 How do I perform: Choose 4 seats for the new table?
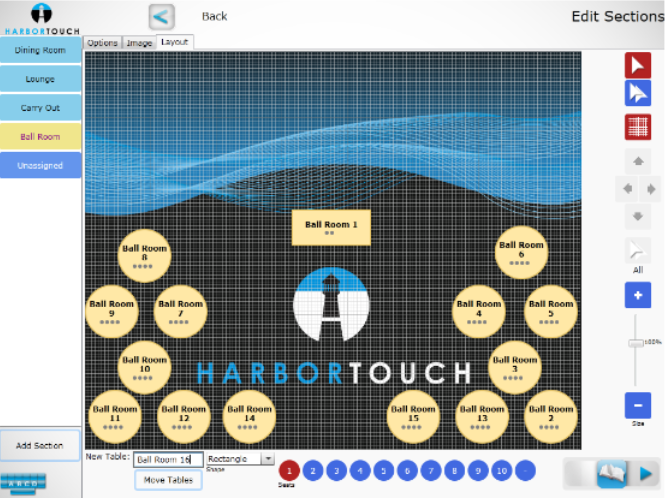360,470
